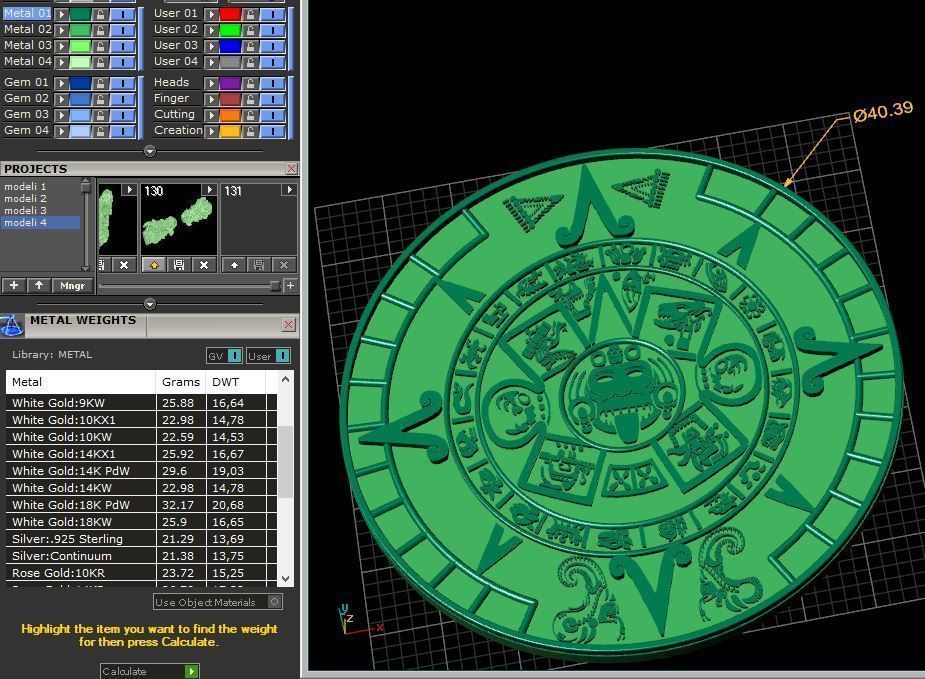The image size is (925, 679).
Task: Click the up arrow button beside Mngr
Action: (39, 286)
